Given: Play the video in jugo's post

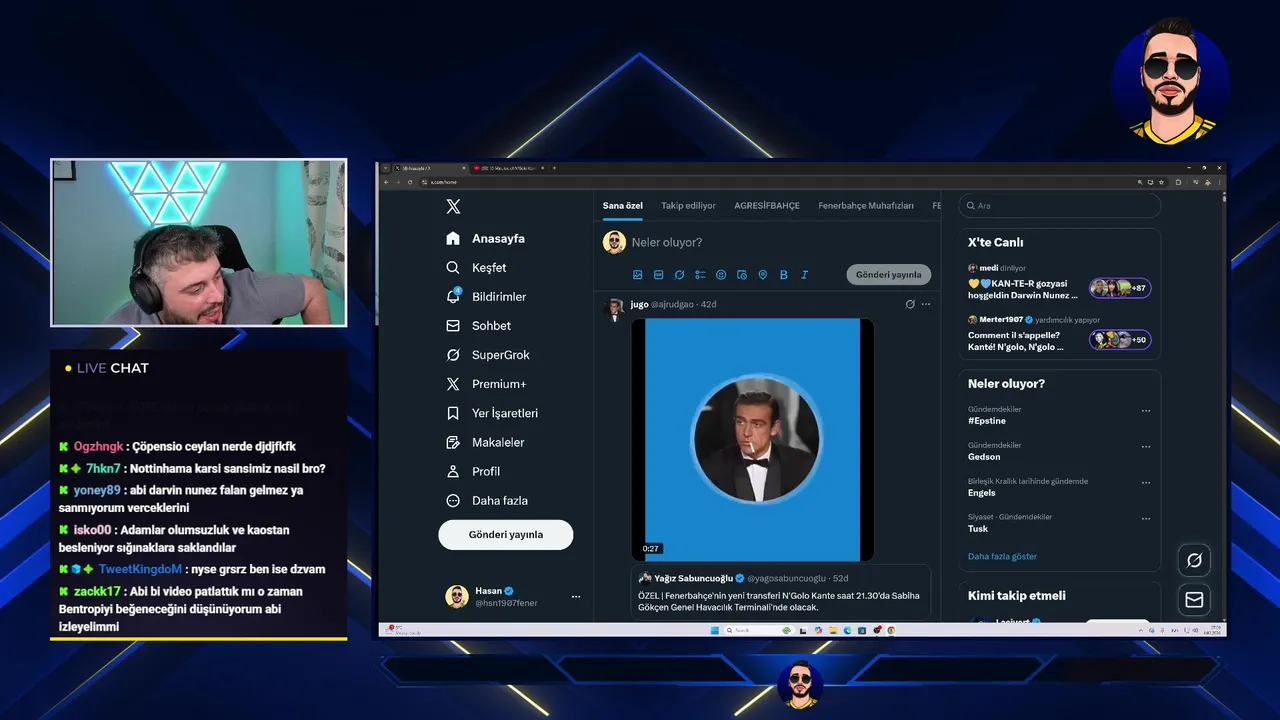Looking at the screenshot, I should coord(753,439).
